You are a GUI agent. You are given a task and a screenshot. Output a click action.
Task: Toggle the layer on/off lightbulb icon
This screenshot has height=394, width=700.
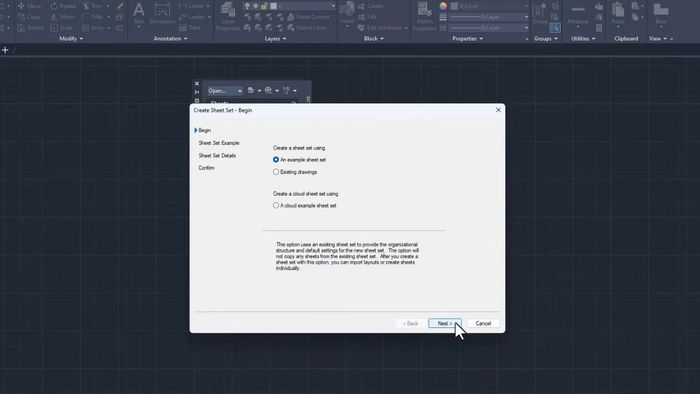tap(247, 6)
